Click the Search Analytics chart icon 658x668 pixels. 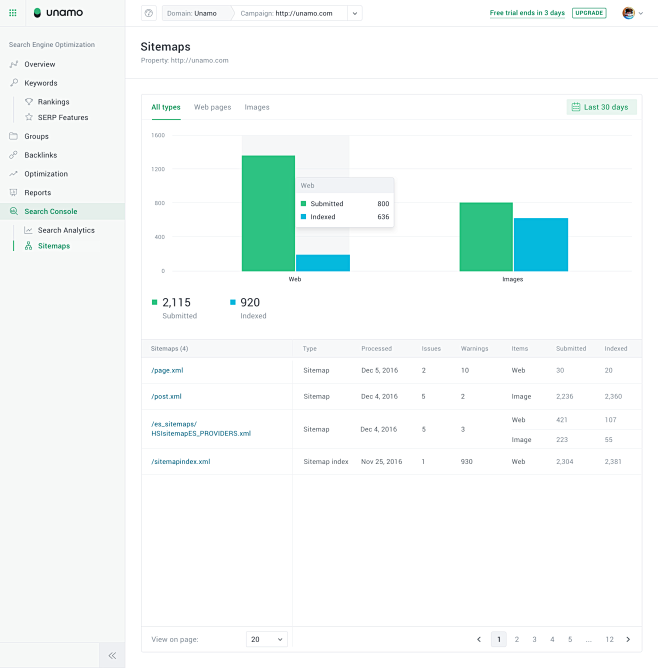[x=29, y=230]
